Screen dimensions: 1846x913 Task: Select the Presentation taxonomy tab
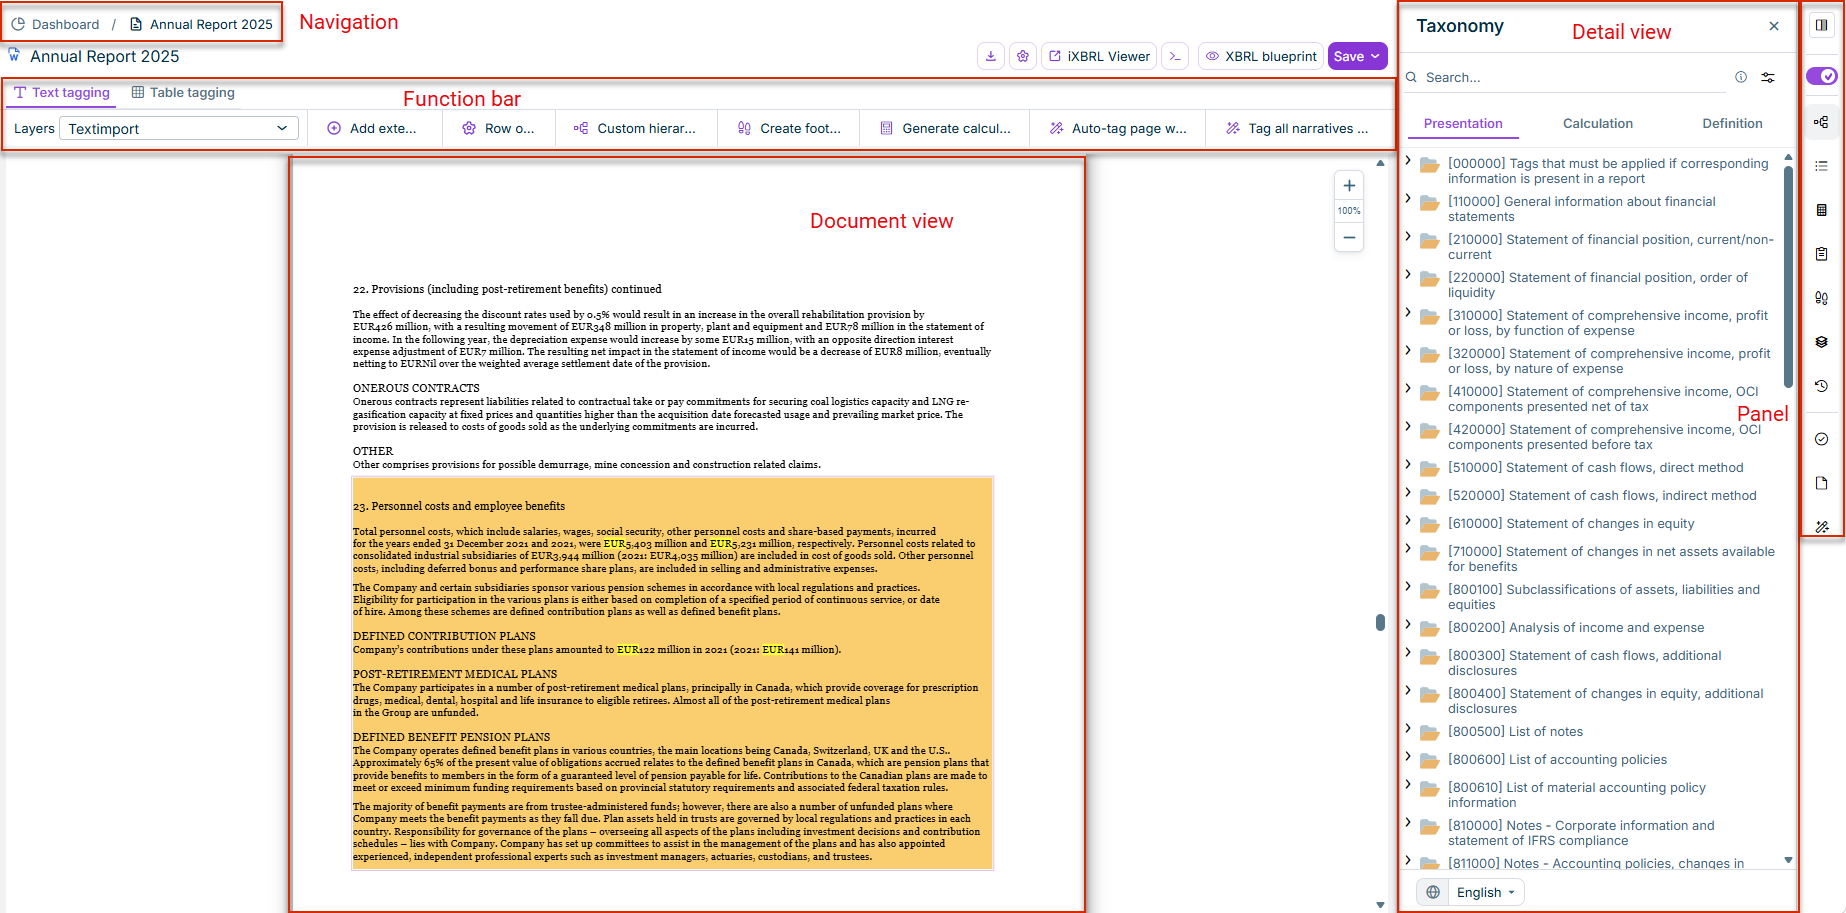click(x=1463, y=123)
